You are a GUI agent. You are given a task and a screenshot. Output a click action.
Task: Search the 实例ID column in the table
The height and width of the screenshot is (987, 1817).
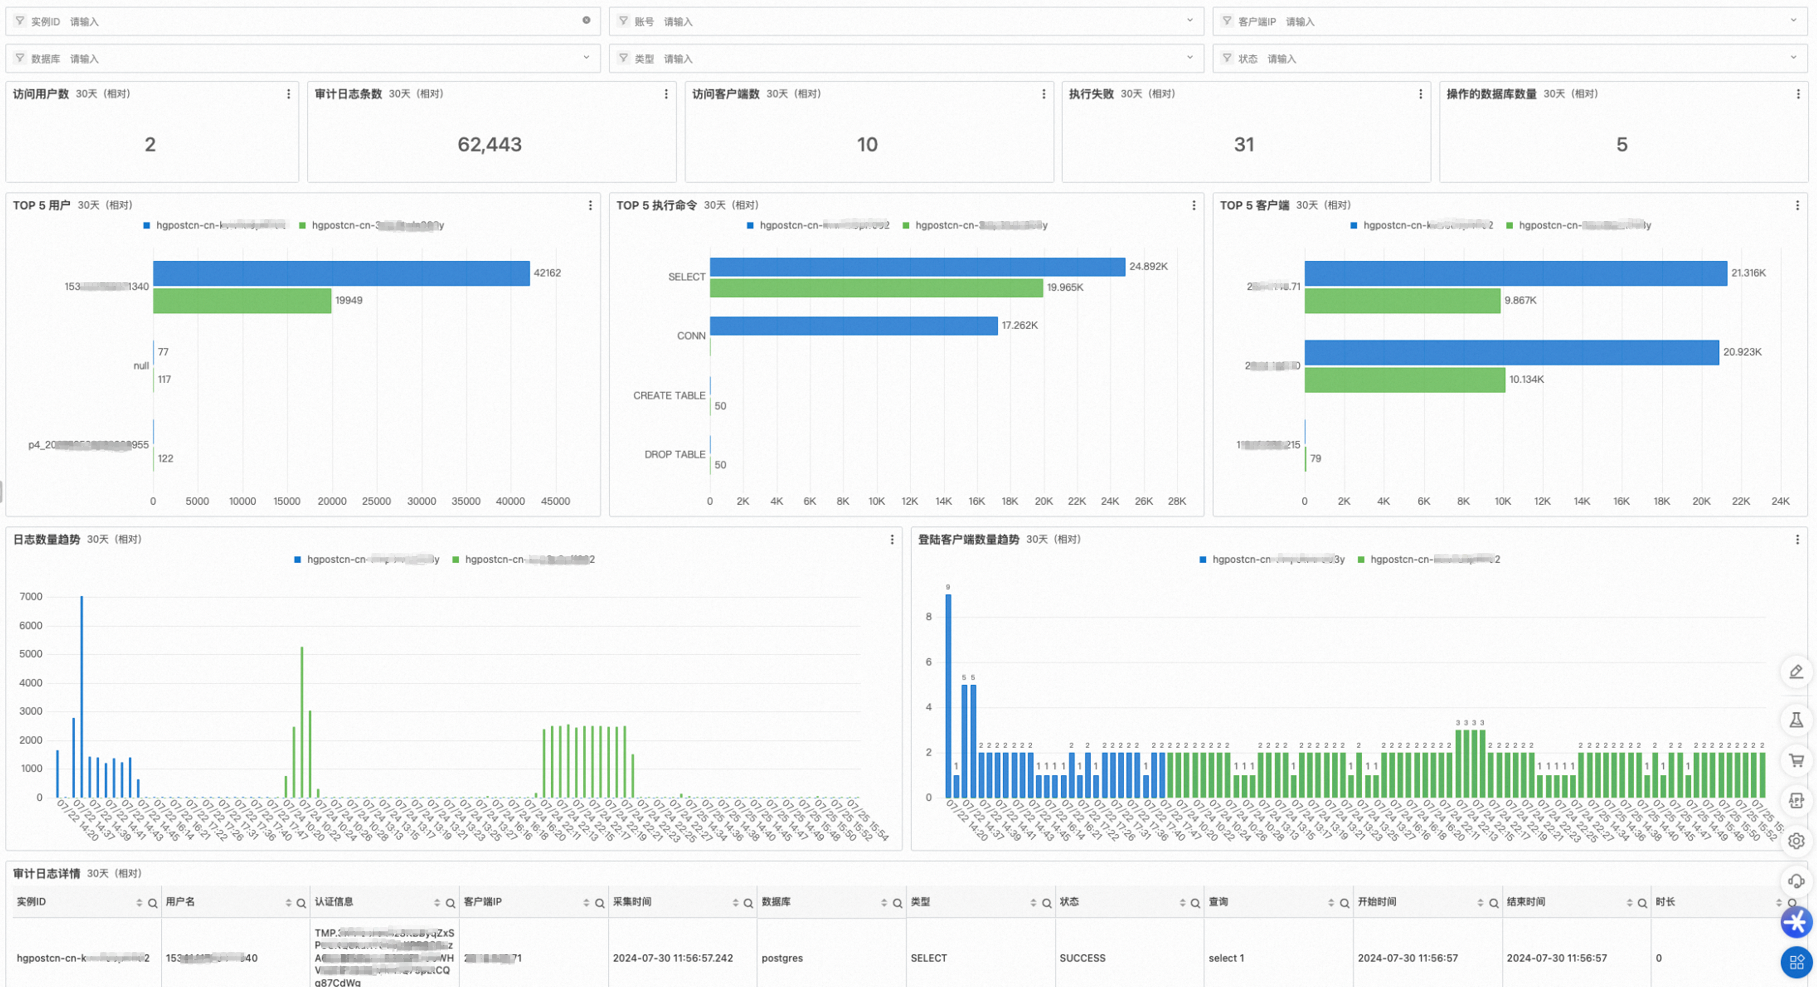[153, 903]
